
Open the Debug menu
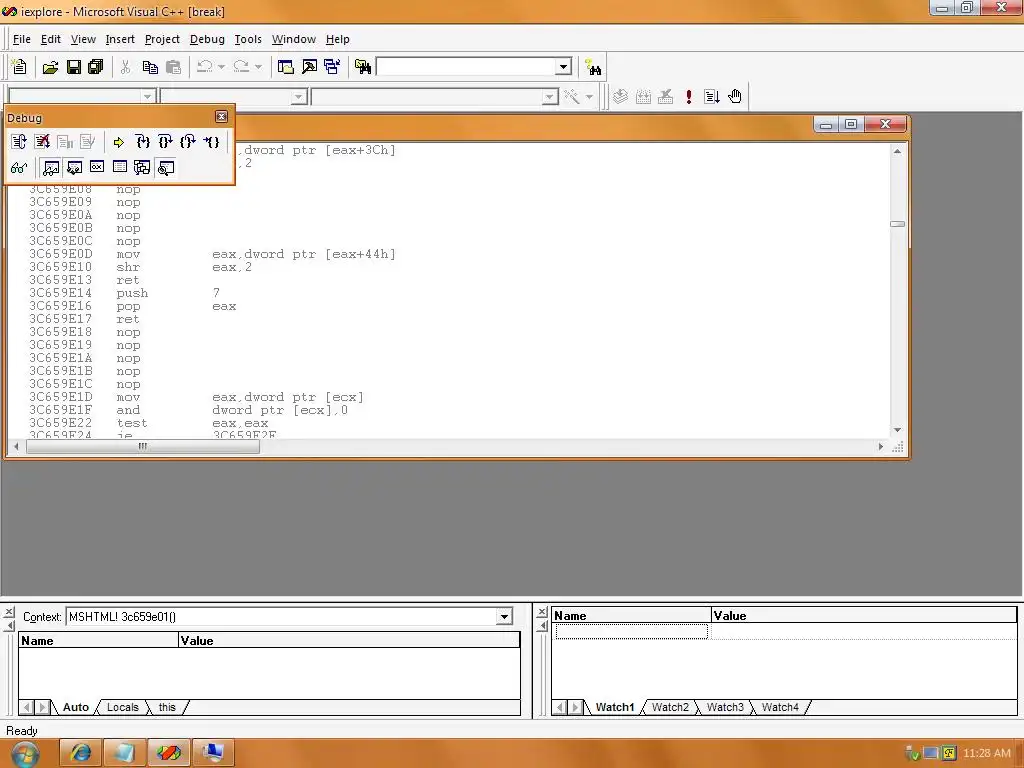(207, 39)
